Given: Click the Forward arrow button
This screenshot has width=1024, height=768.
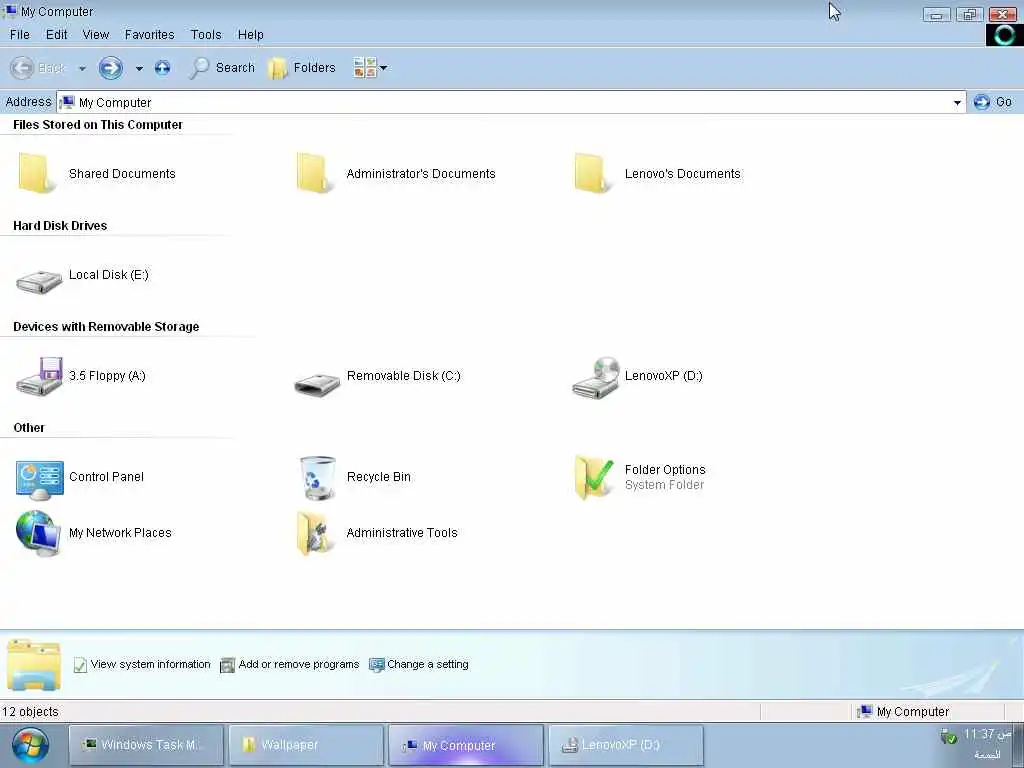Looking at the screenshot, I should coord(110,68).
